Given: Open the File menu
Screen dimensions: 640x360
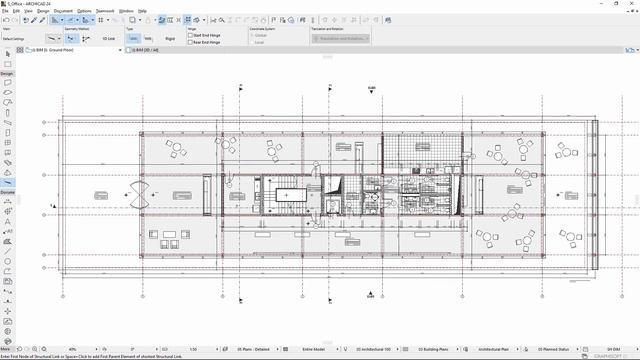Looking at the screenshot, I should click(x=5, y=11).
